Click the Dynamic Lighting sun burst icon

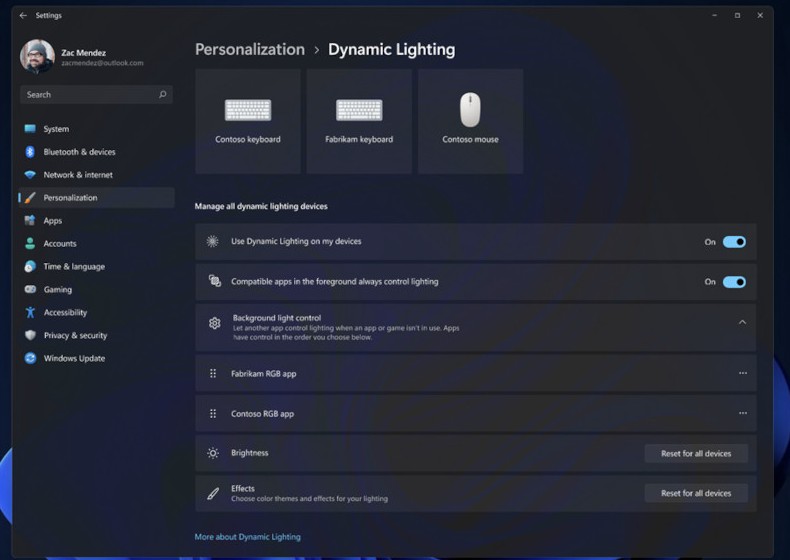213,241
